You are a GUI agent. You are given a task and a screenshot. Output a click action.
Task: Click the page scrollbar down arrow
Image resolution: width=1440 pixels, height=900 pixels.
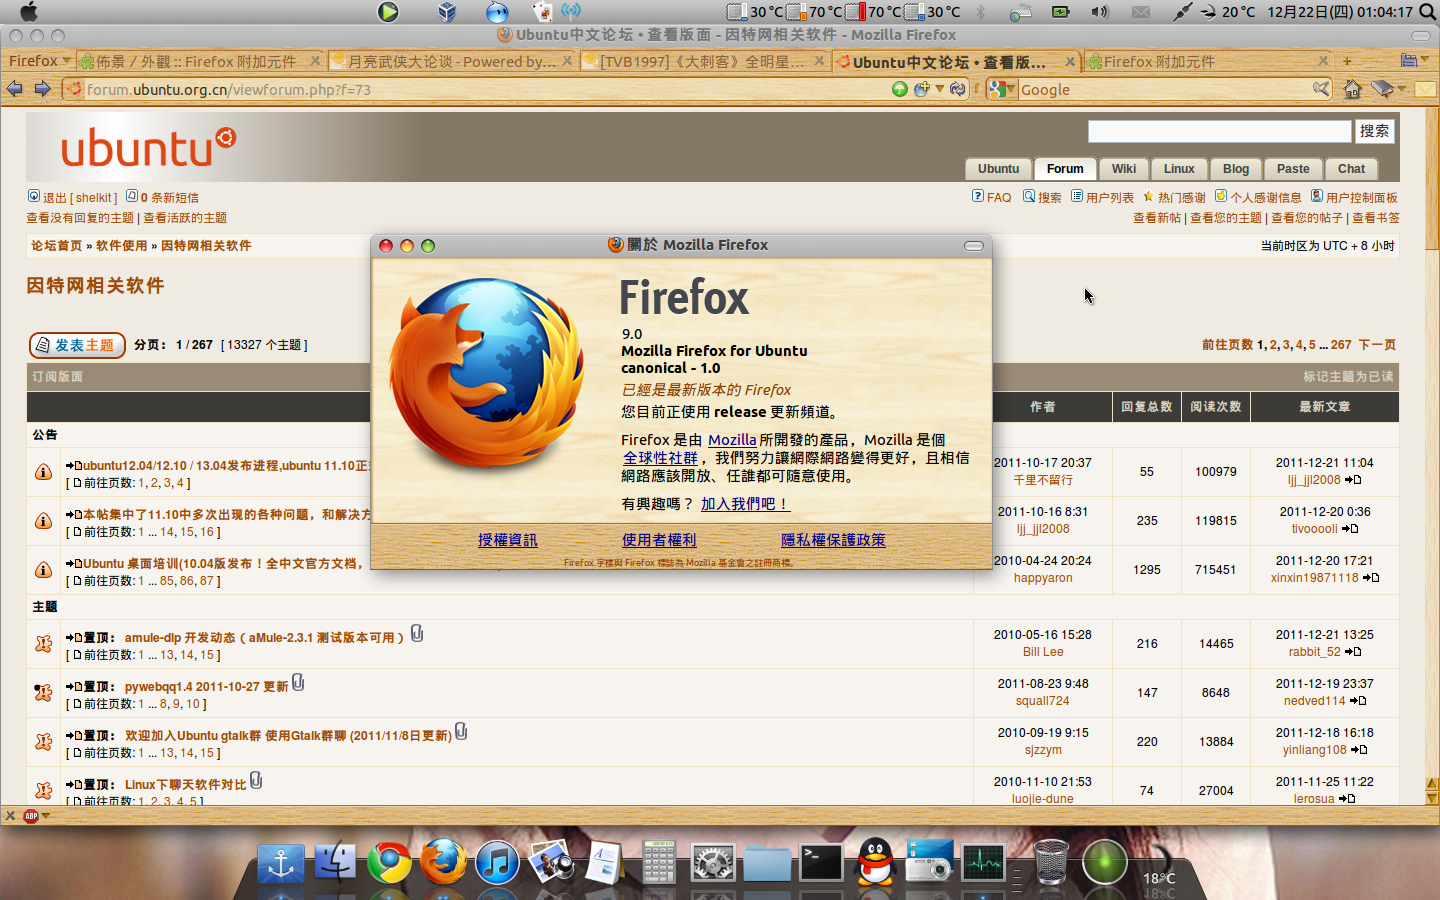(1432, 797)
